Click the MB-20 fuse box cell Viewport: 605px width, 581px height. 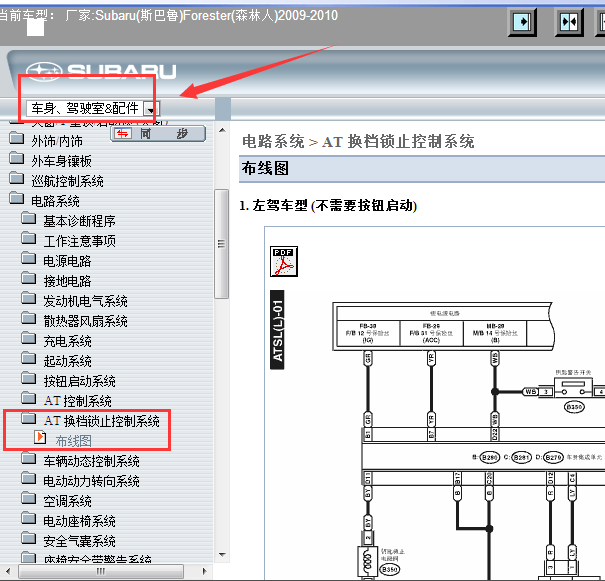point(495,333)
